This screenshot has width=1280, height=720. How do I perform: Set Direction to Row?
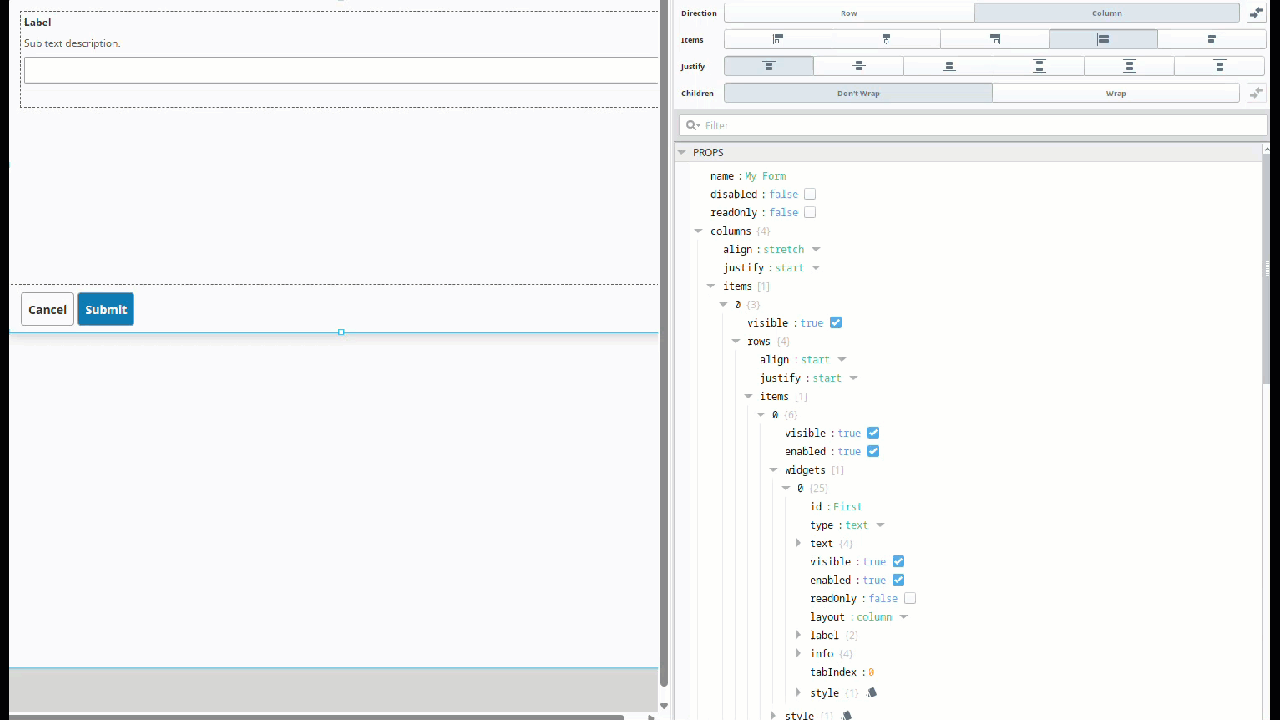click(x=849, y=13)
